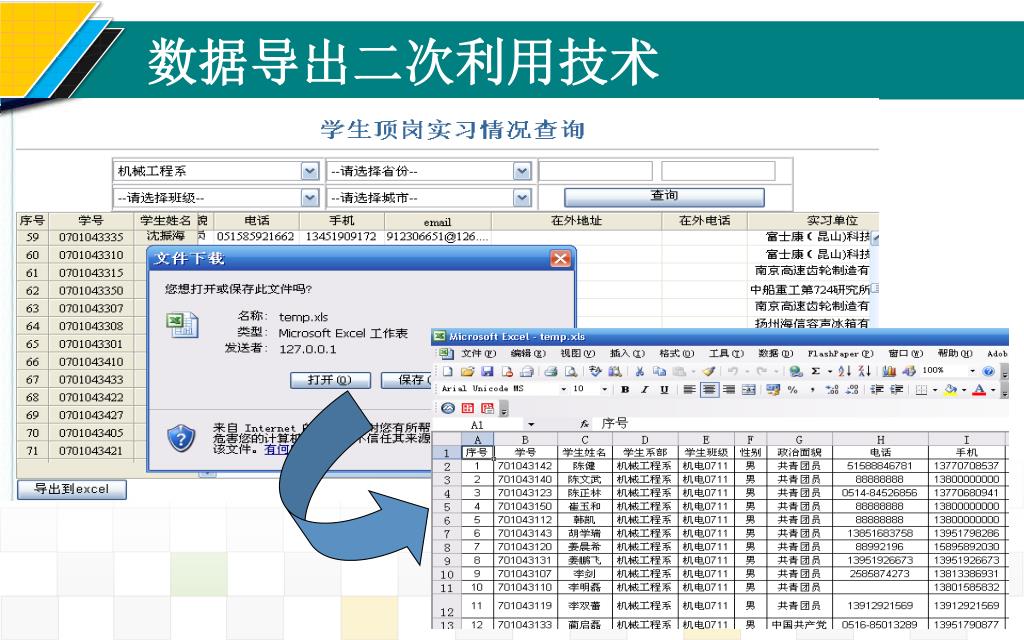The height and width of the screenshot is (640, 1024).
Task: Click the fx insert function icon
Action: pos(584,424)
